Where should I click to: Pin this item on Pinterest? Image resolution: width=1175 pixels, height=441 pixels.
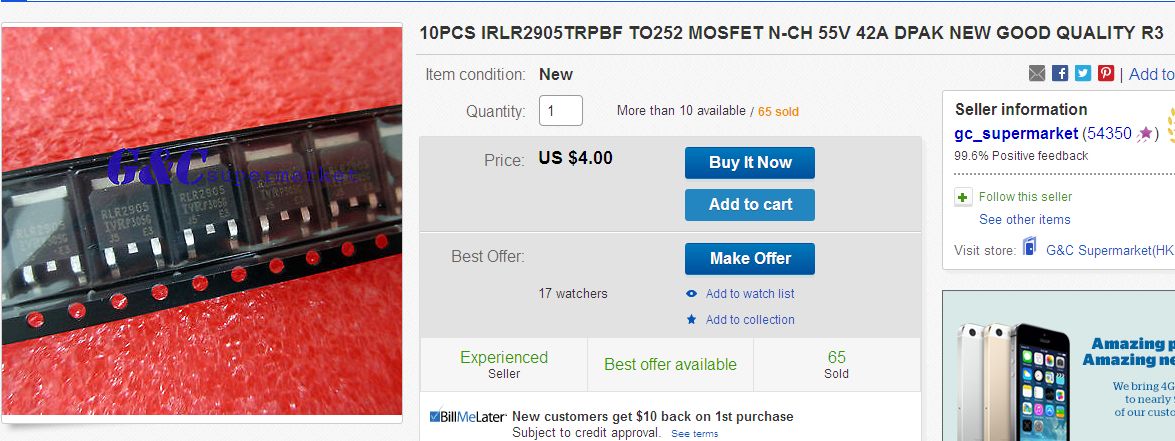[x=1106, y=73]
